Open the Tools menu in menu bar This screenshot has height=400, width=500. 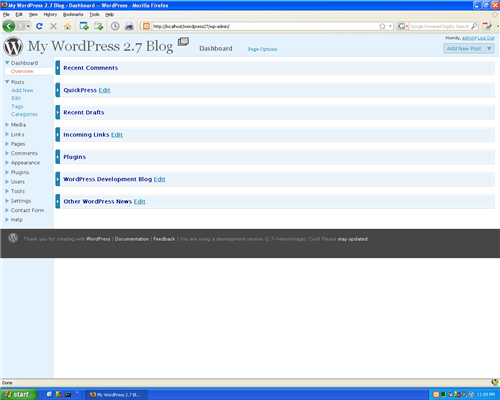tap(94, 14)
